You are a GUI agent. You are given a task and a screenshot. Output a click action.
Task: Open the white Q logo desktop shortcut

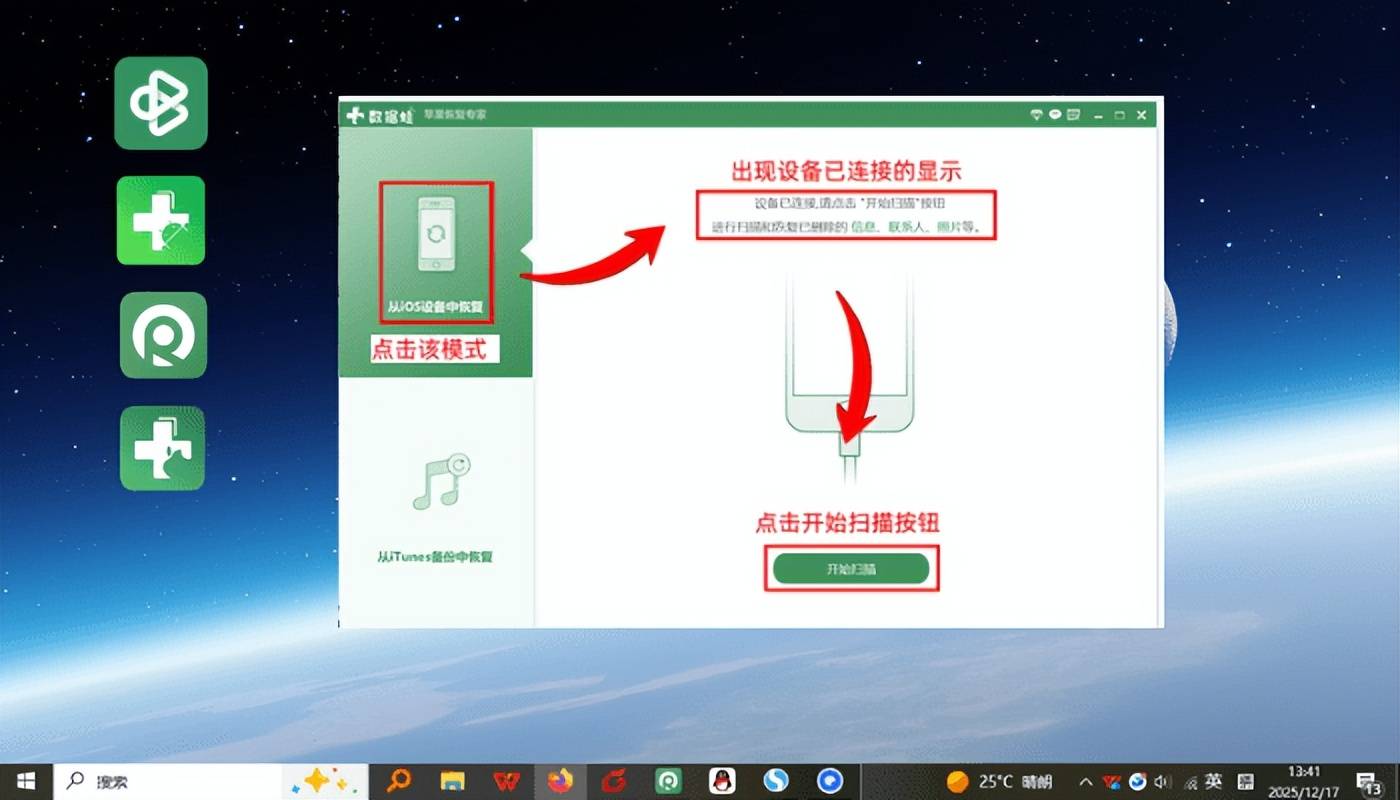pyautogui.click(x=163, y=335)
